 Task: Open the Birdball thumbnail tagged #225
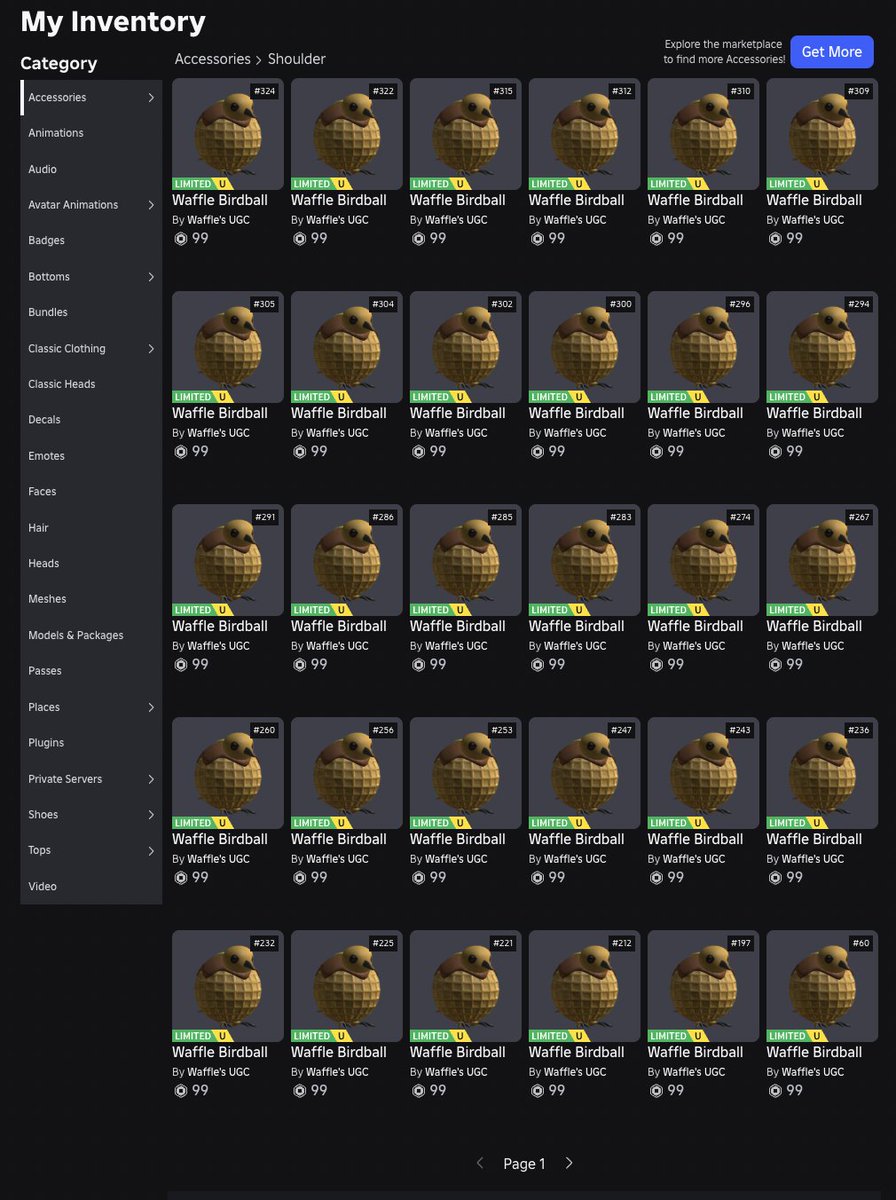[347, 986]
